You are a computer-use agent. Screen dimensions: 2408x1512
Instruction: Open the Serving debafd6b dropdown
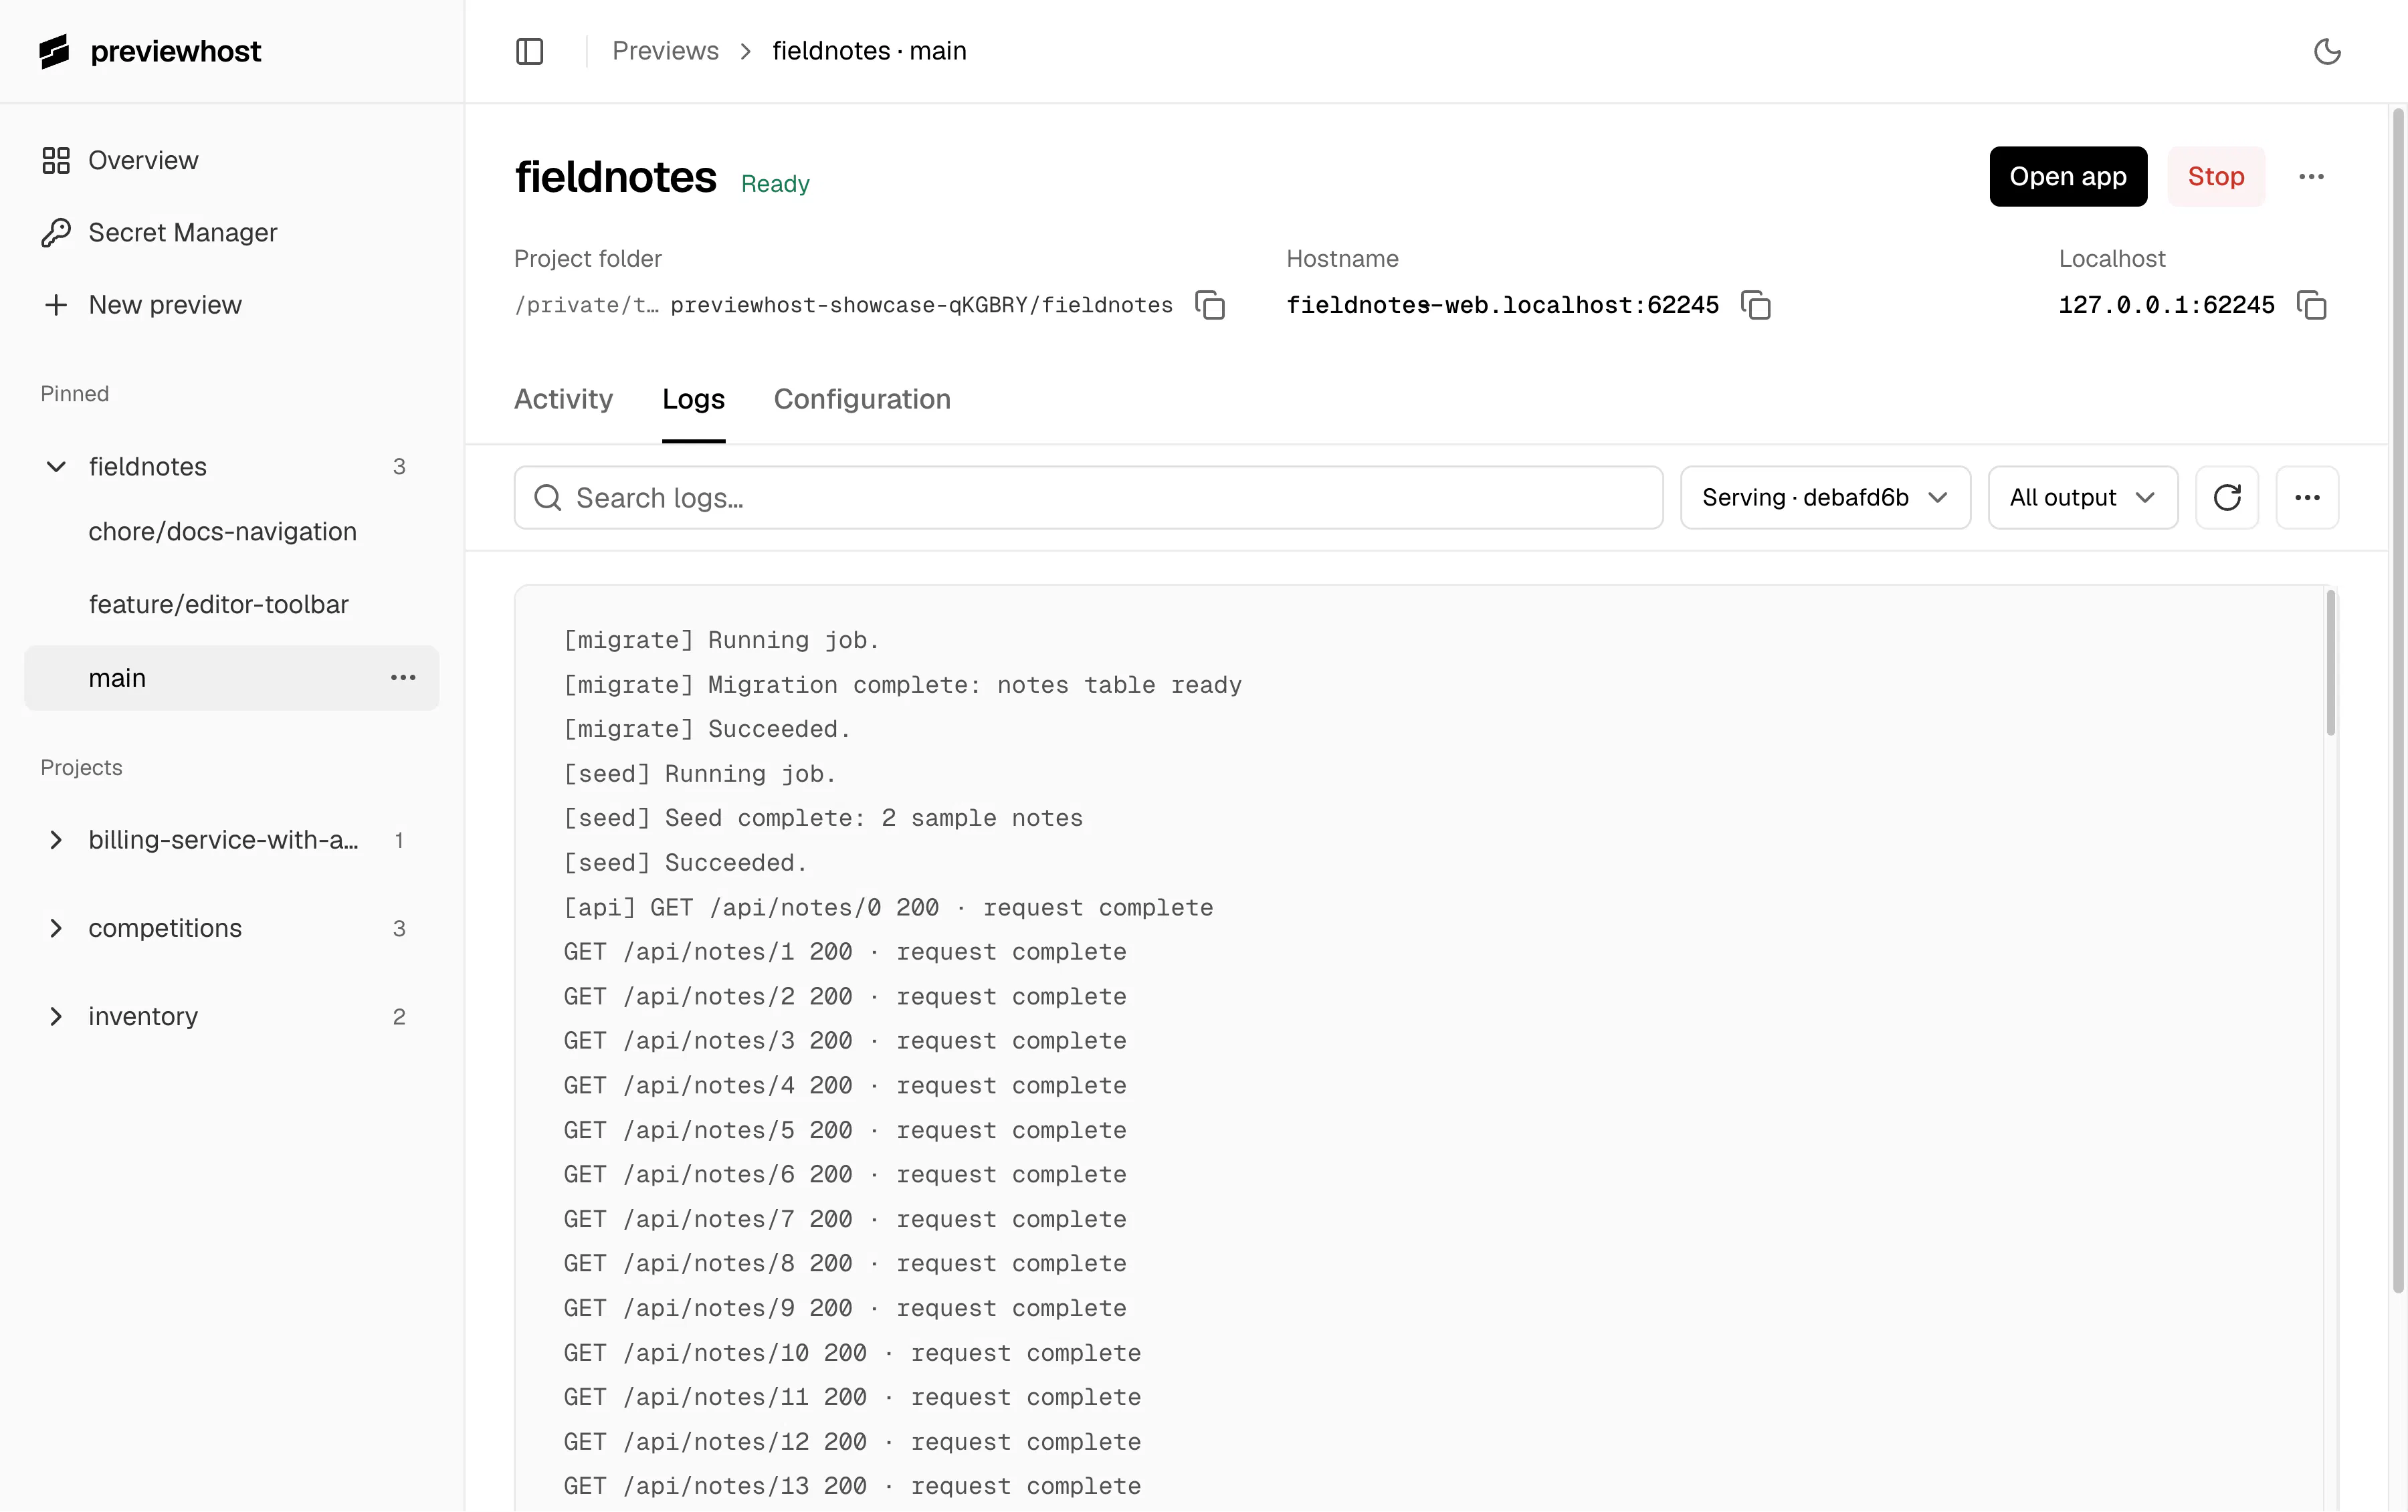(x=1825, y=497)
